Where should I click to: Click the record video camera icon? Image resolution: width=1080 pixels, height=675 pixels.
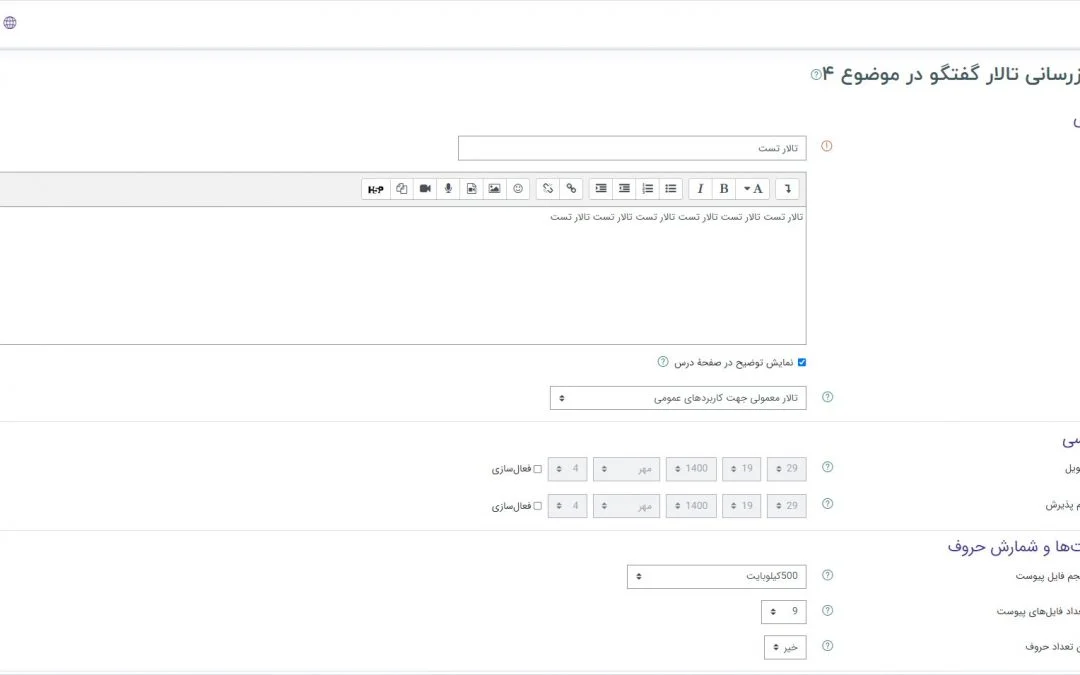click(x=425, y=188)
